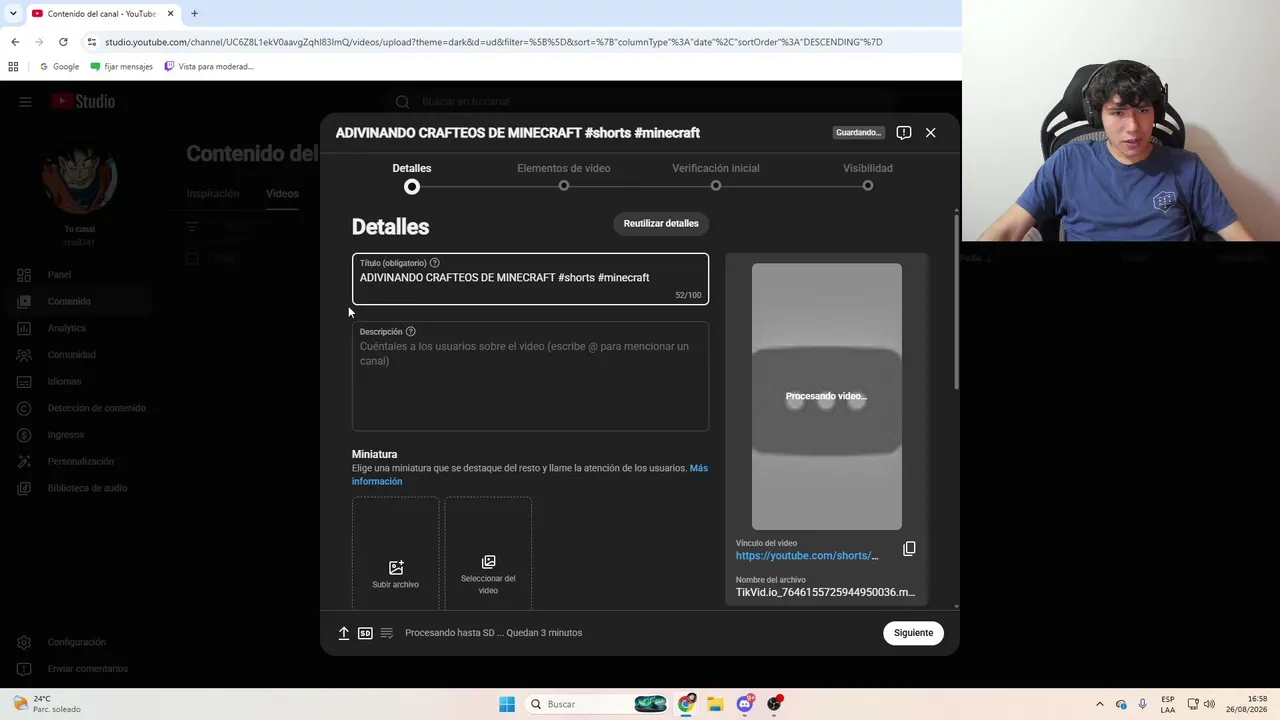Jump to the Verificación inicial step
Image resolution: width=1280 pixels, height=720 pixels.
click(716, 176)
